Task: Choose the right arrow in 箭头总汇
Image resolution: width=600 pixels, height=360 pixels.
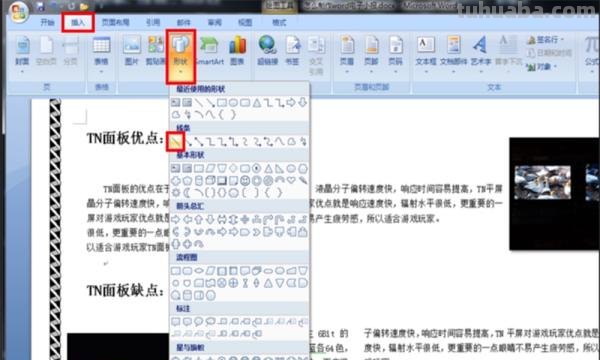Action: point(176,220)
